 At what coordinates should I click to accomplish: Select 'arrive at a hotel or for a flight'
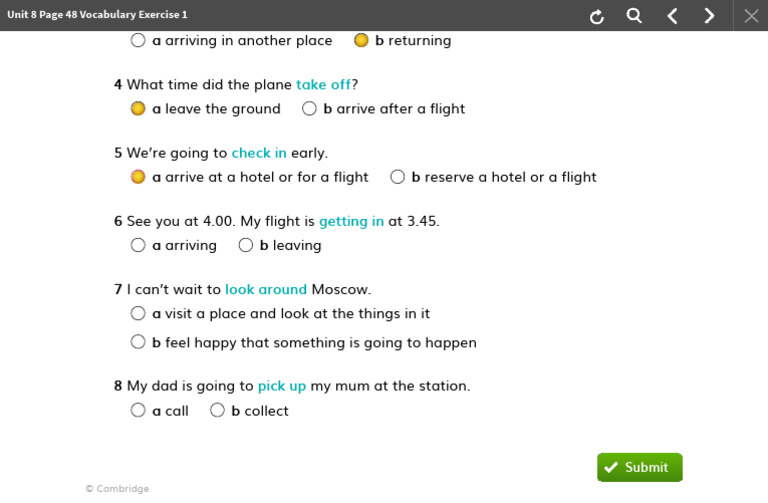[x=138, y=177]
